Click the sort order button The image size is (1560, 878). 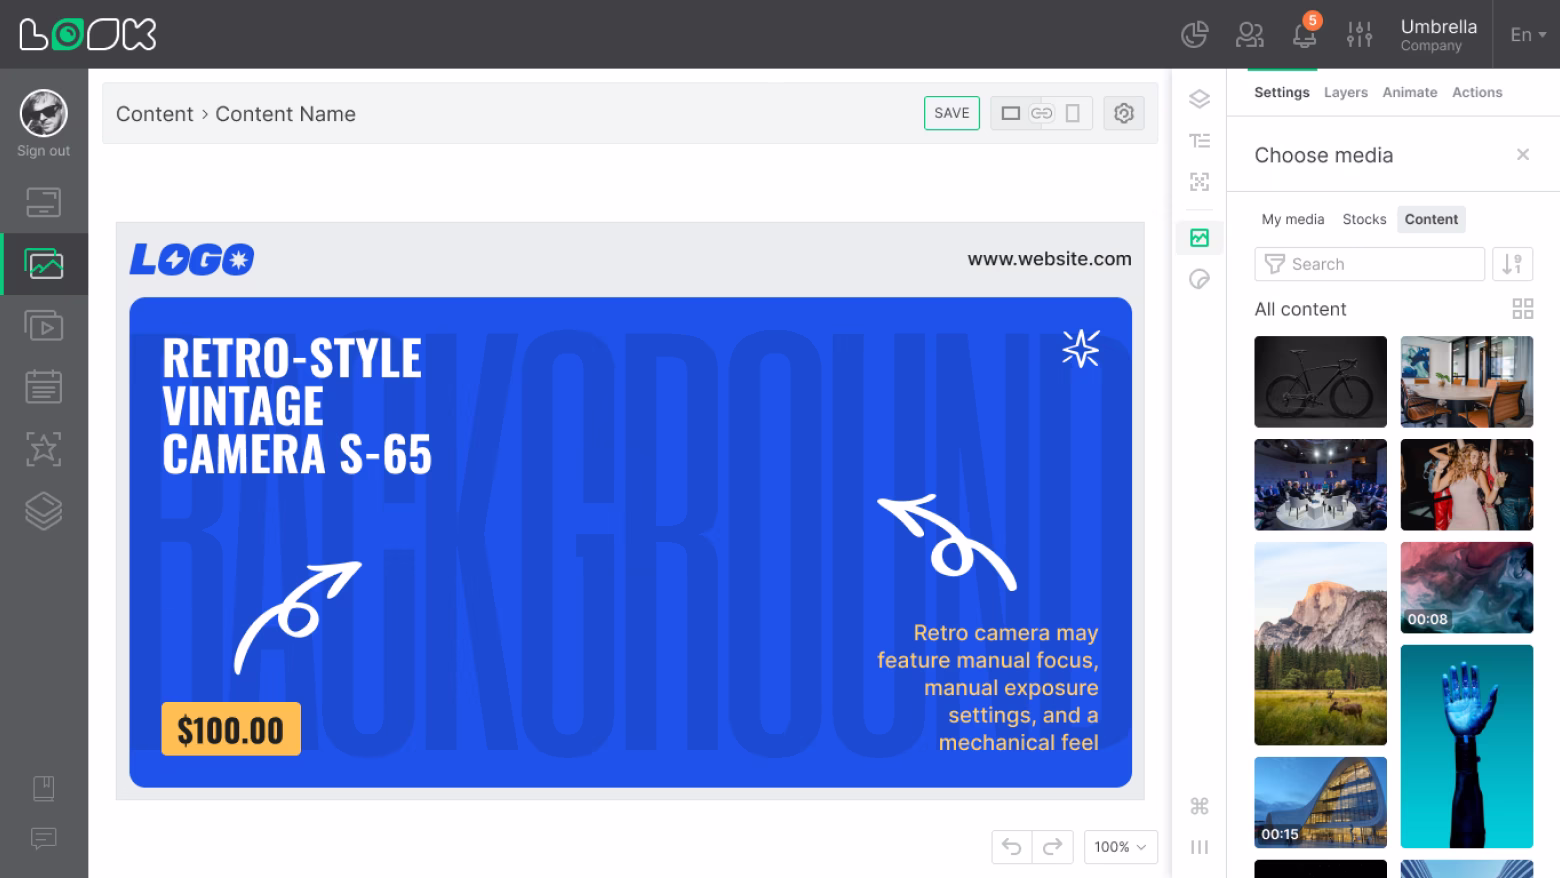[1512, 264]
